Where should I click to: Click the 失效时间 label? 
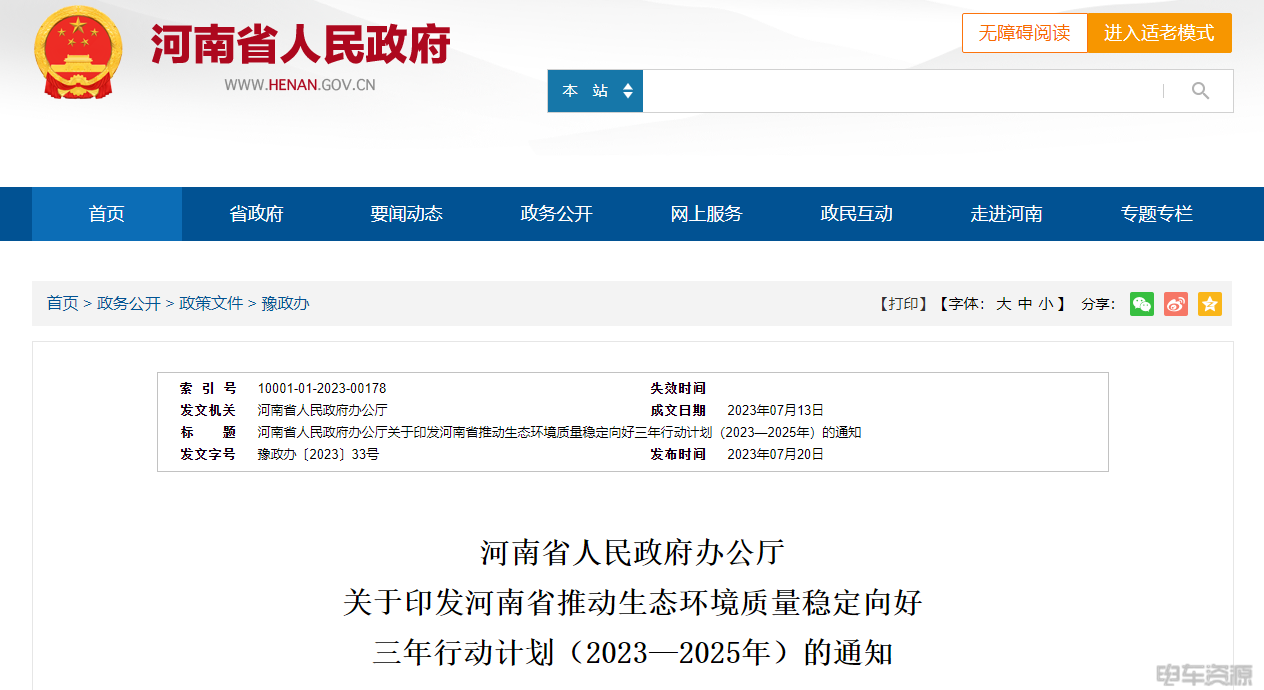click(x=678, y=388)
